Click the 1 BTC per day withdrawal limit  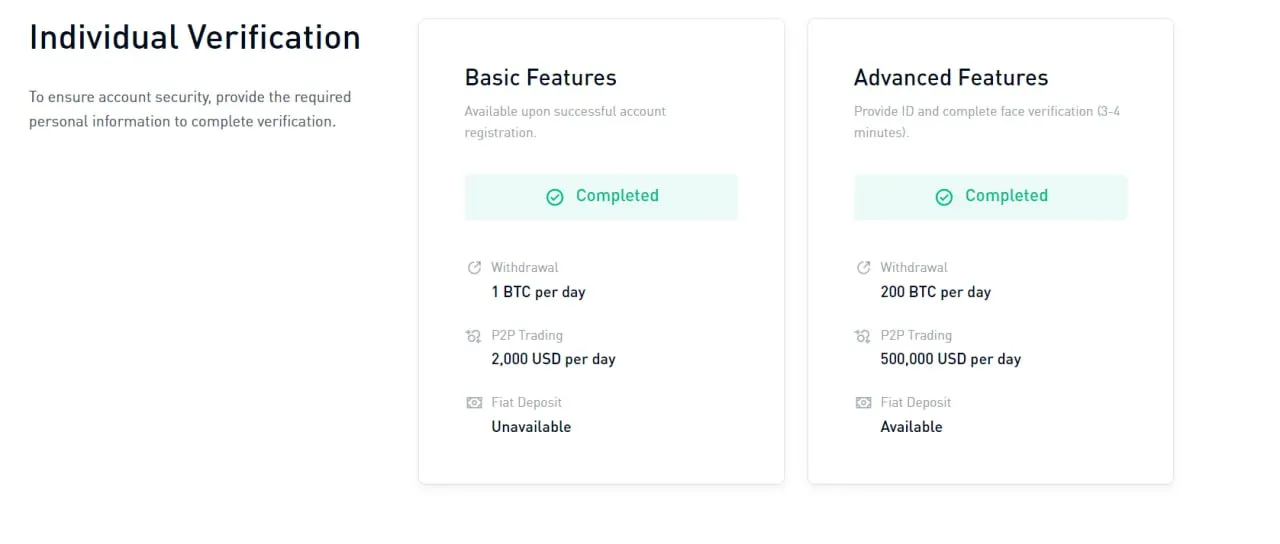click(538, 292)
